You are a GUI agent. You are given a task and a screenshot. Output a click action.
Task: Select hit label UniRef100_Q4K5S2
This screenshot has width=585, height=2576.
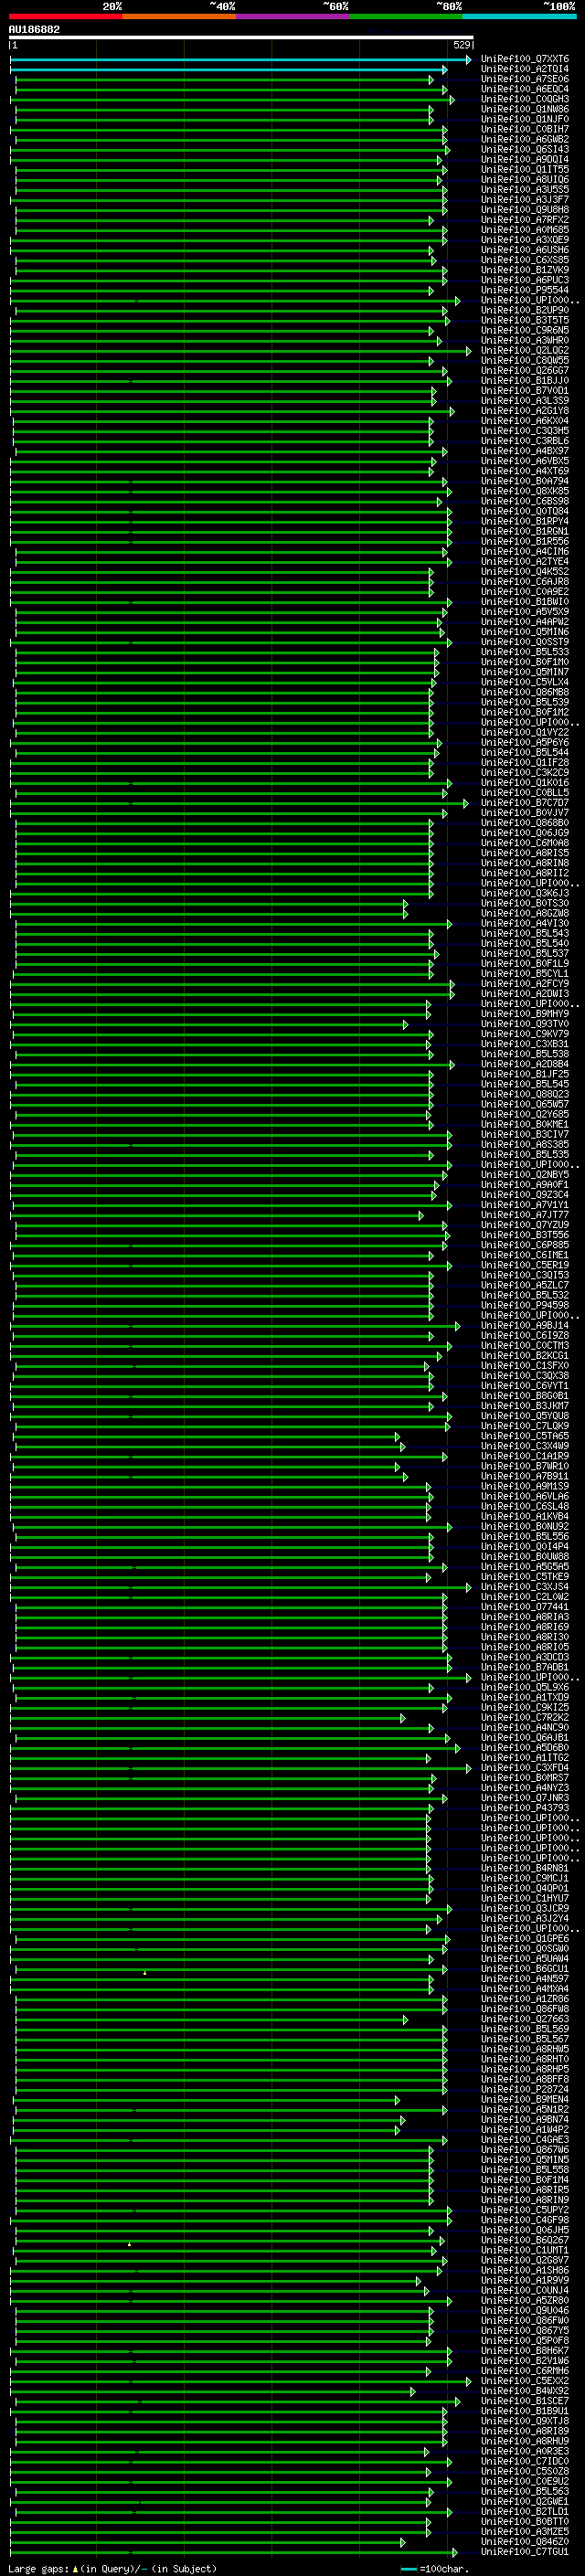tap(525, 572)
